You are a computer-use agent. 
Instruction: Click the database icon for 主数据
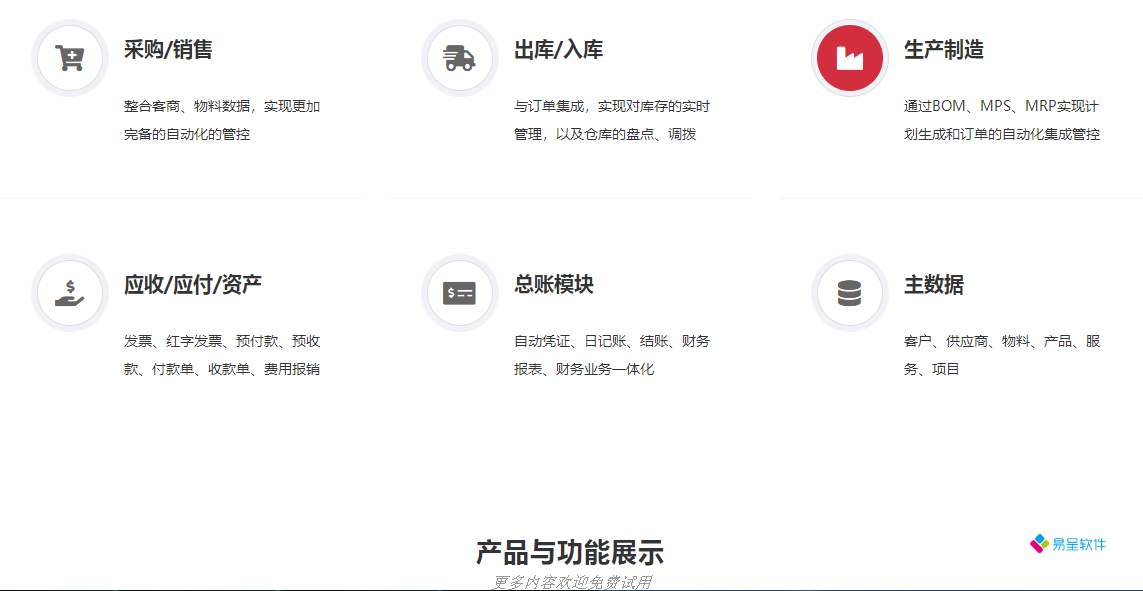click(850, 292)
